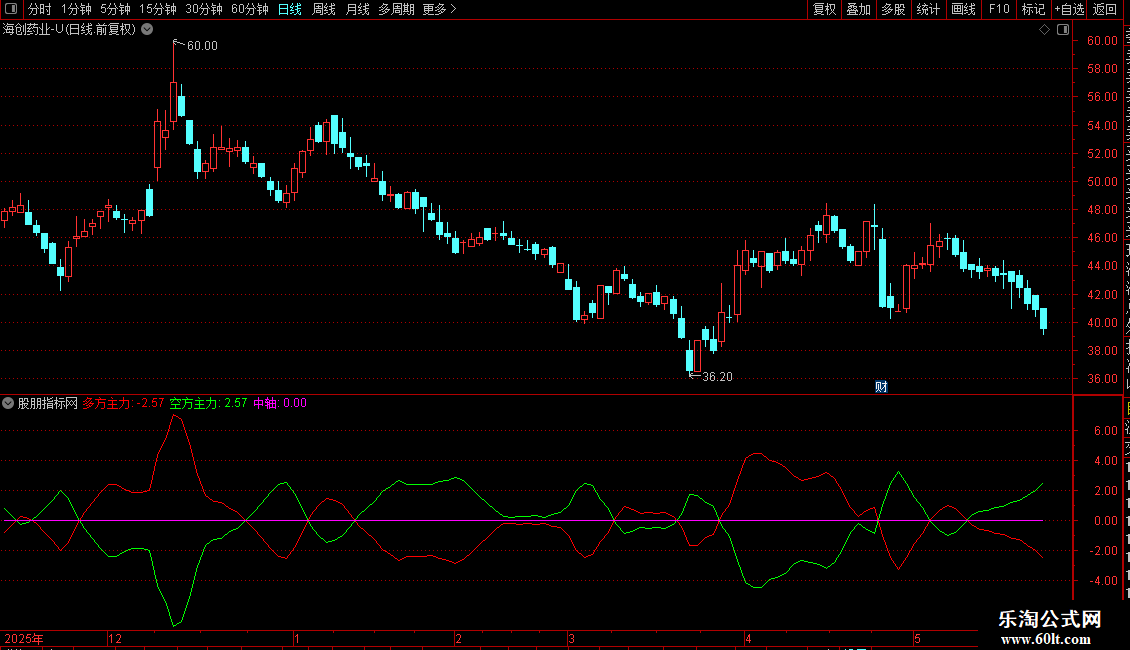Screen dimensions: 1130x650
Task: Switch to 月线 monthly chart
Action: click(x=357, y=9)
